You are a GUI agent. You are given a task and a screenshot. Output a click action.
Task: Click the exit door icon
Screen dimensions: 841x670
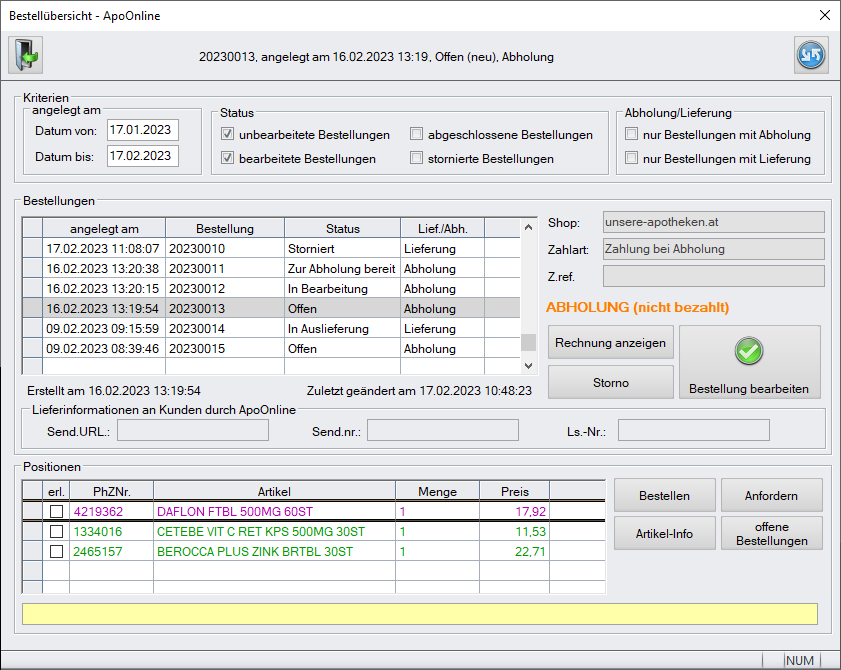26,56
